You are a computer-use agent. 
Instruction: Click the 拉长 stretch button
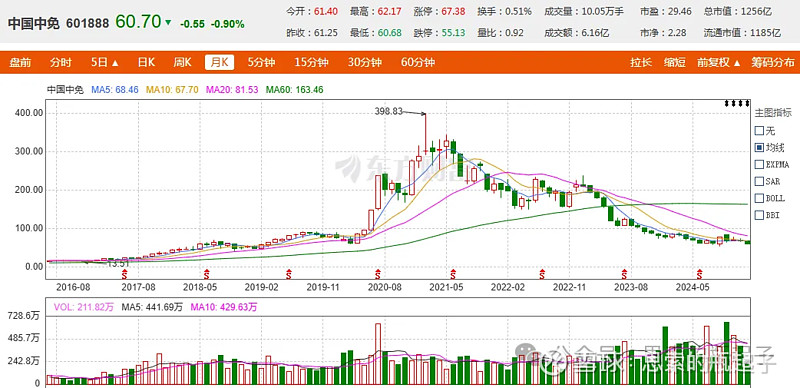(641, 63)
